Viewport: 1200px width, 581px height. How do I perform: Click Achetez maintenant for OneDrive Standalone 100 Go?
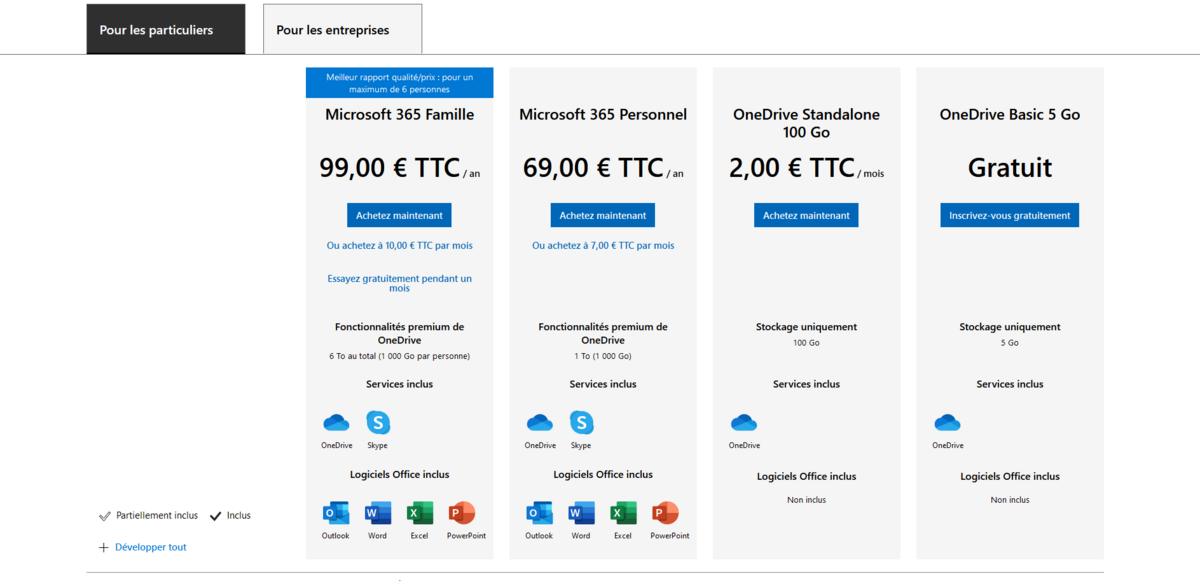pyautogui.click(x=806, y=215)
